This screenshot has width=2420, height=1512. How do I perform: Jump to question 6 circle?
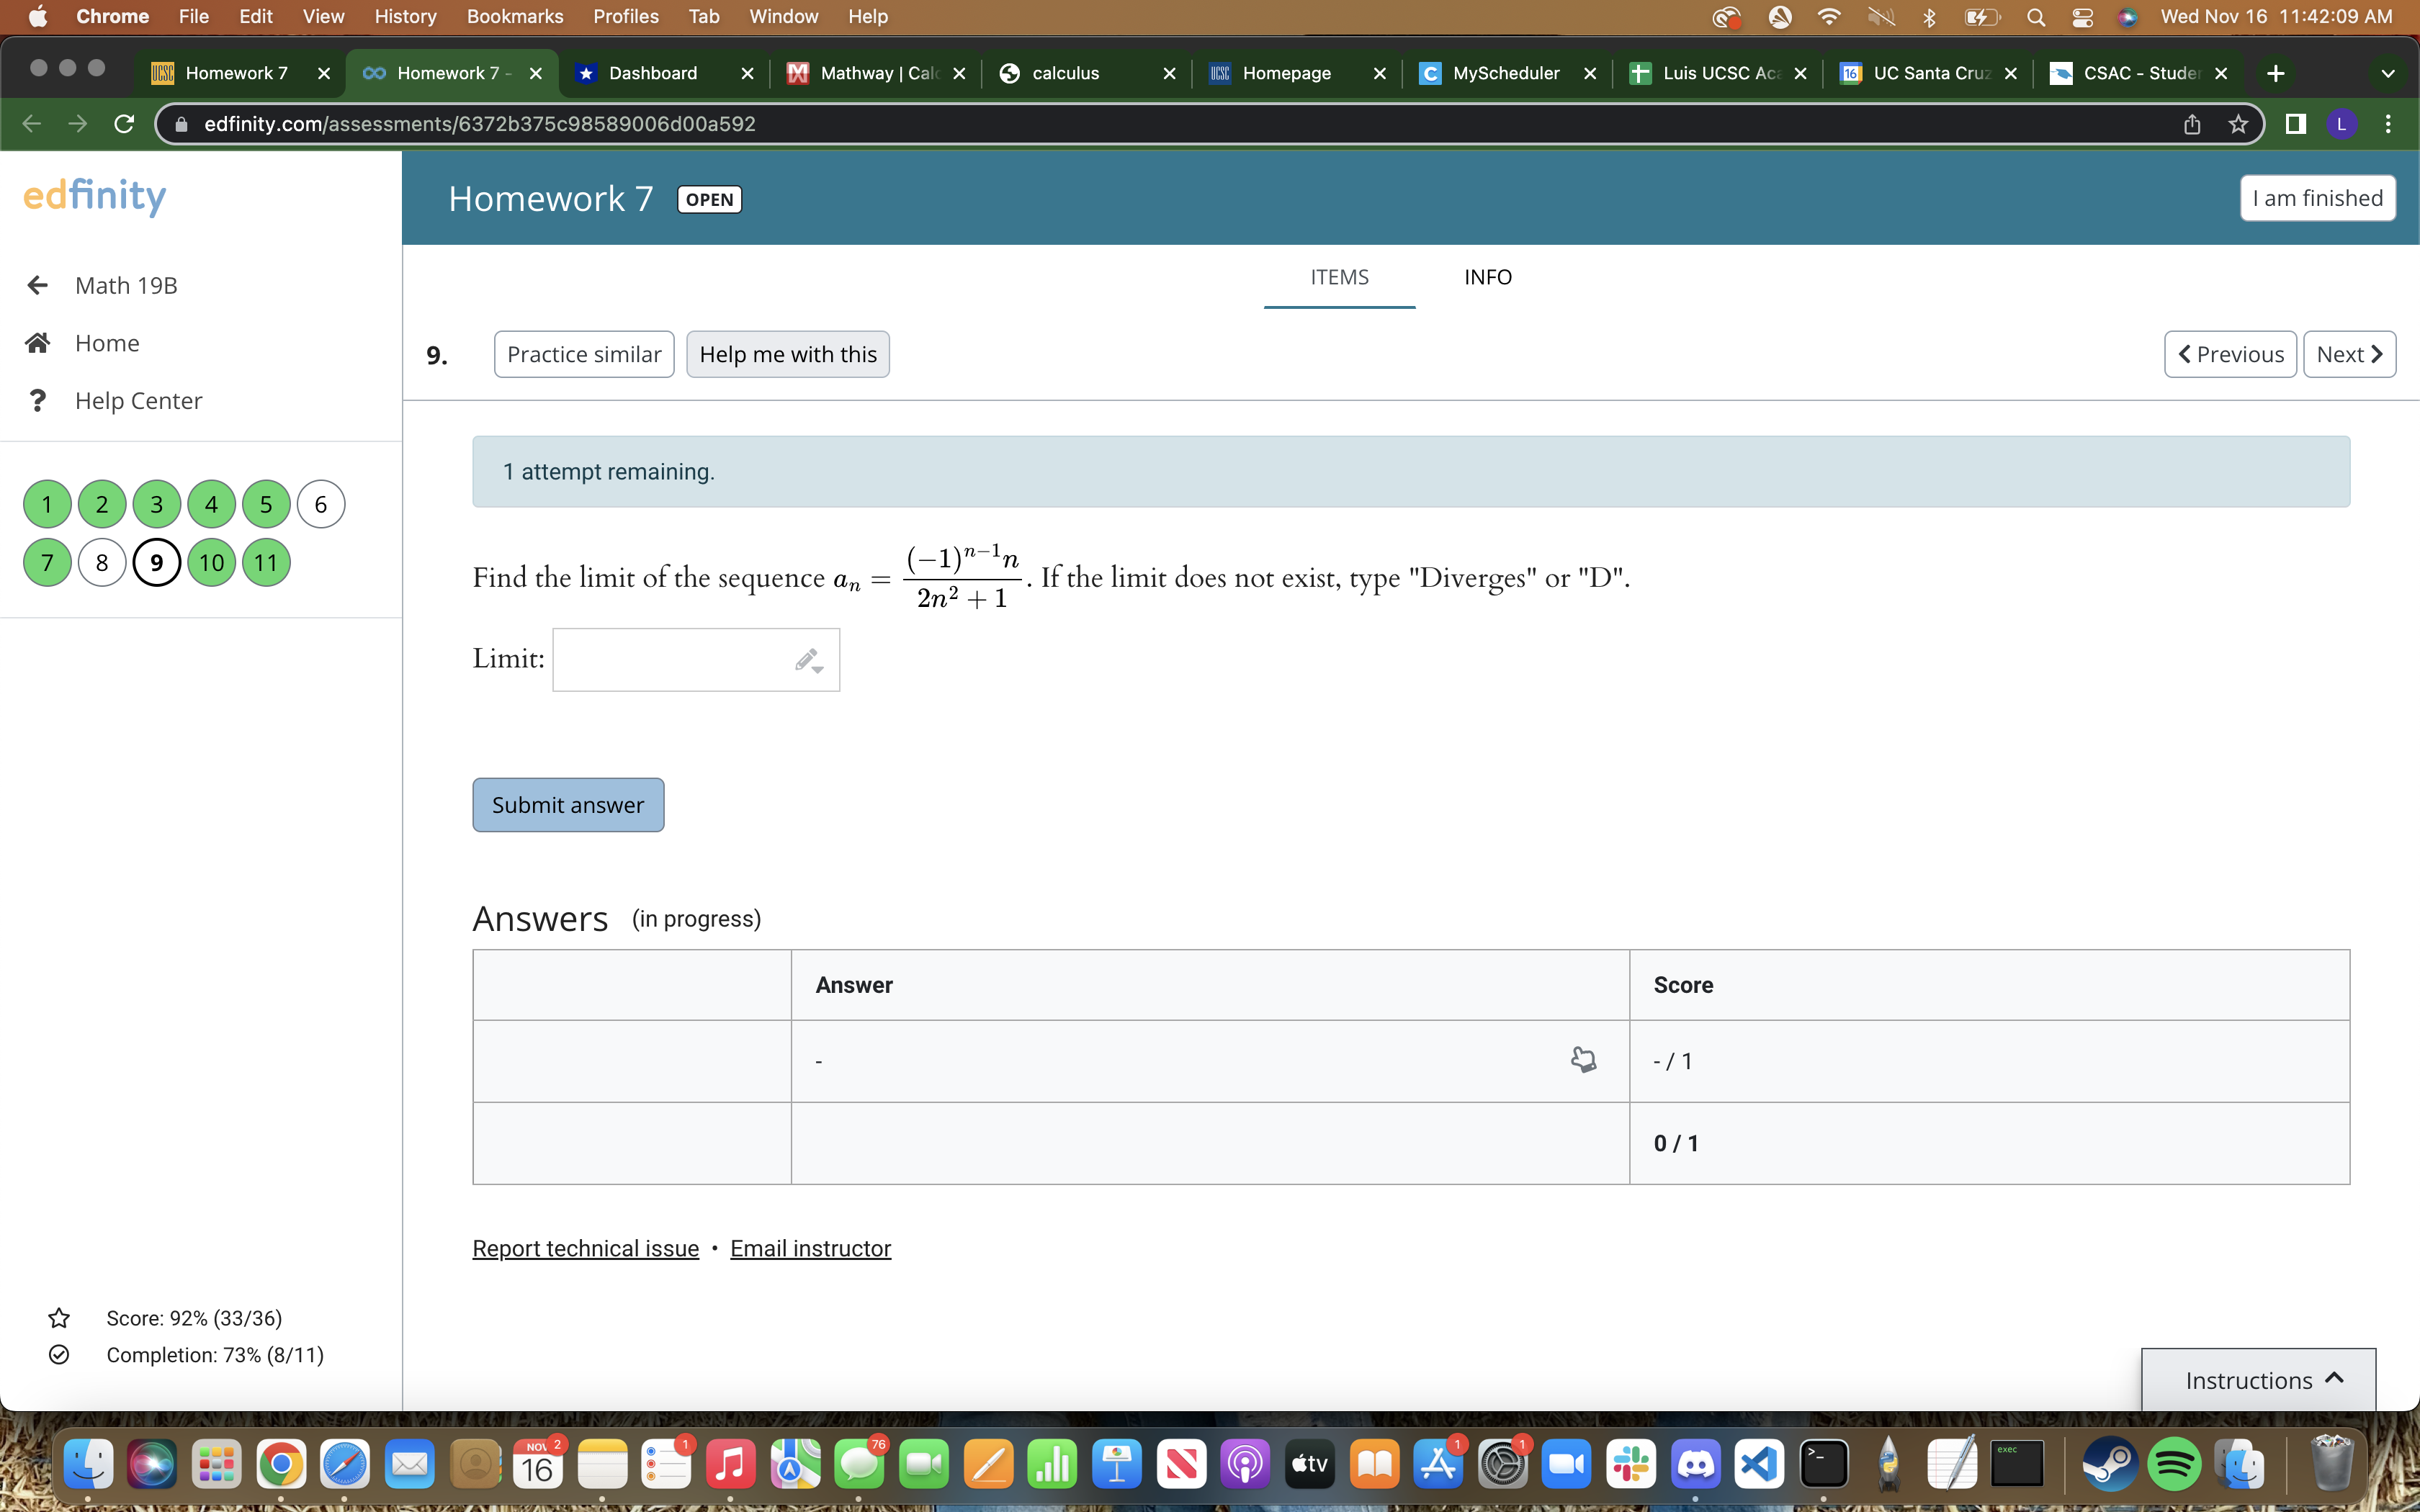(x=320, y=504)
